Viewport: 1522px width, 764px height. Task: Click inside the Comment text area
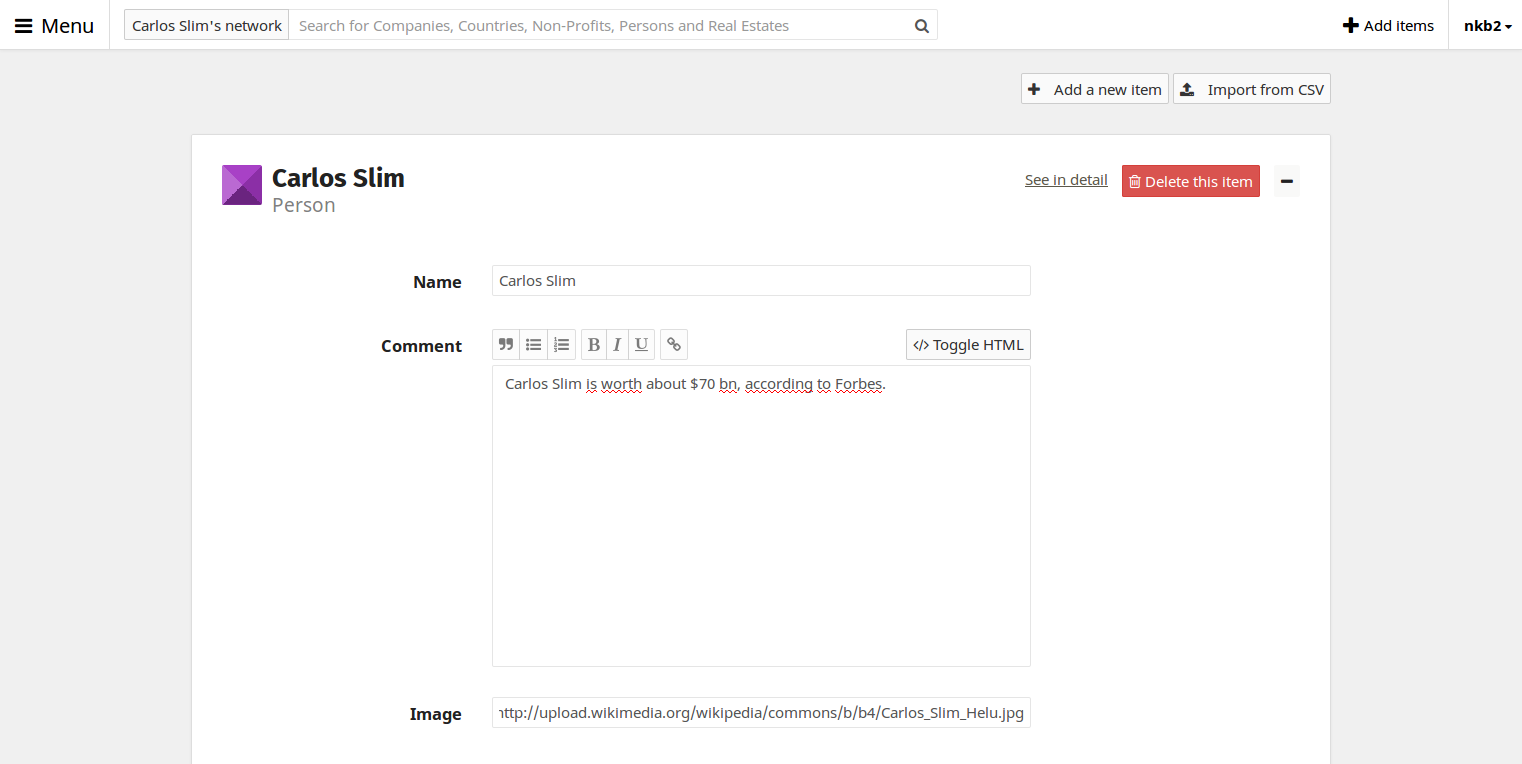761,516
